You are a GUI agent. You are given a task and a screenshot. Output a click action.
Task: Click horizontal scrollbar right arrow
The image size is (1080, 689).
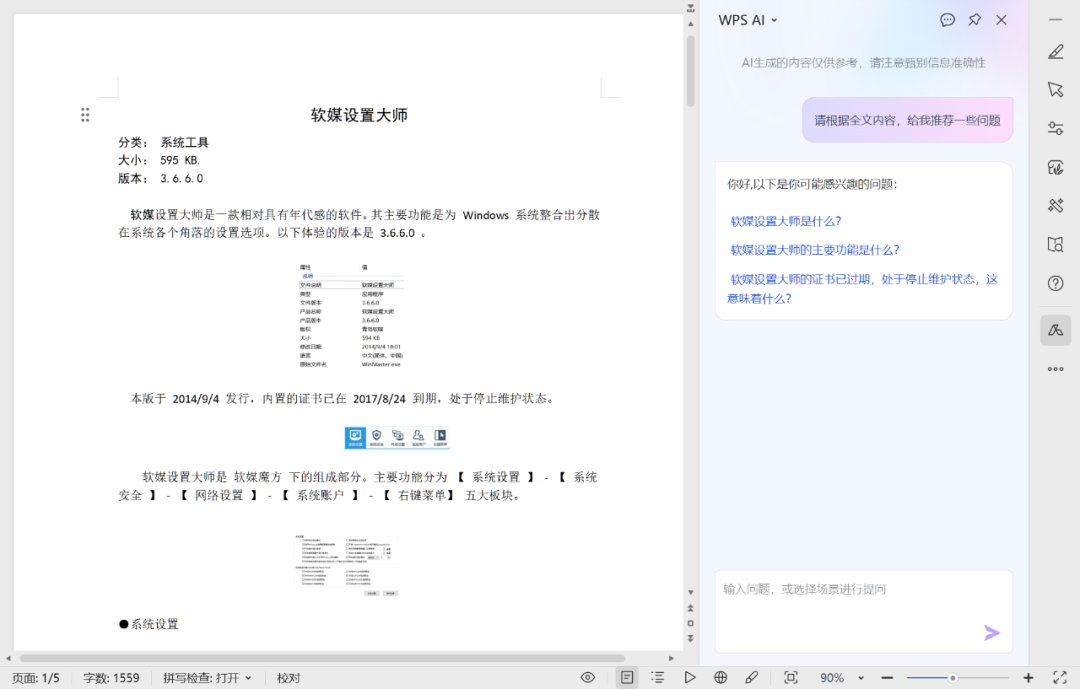(672, 659)
